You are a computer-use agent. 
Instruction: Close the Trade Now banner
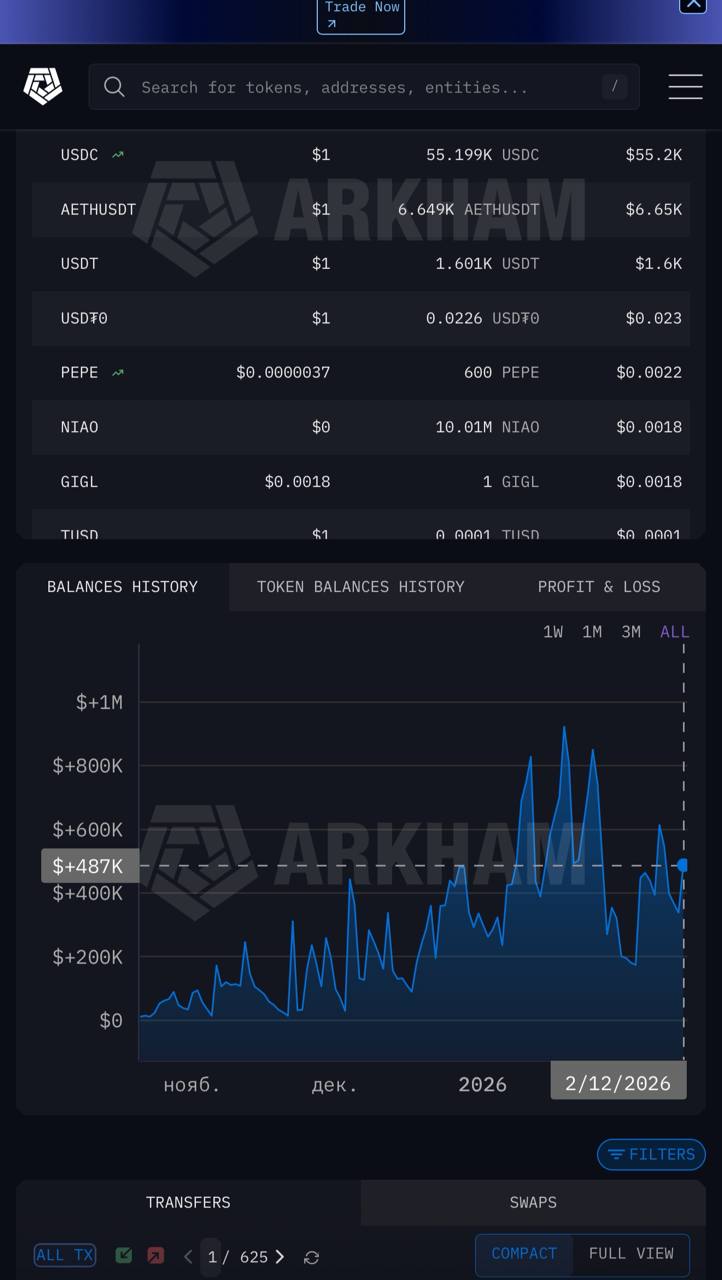click(693, 5)
